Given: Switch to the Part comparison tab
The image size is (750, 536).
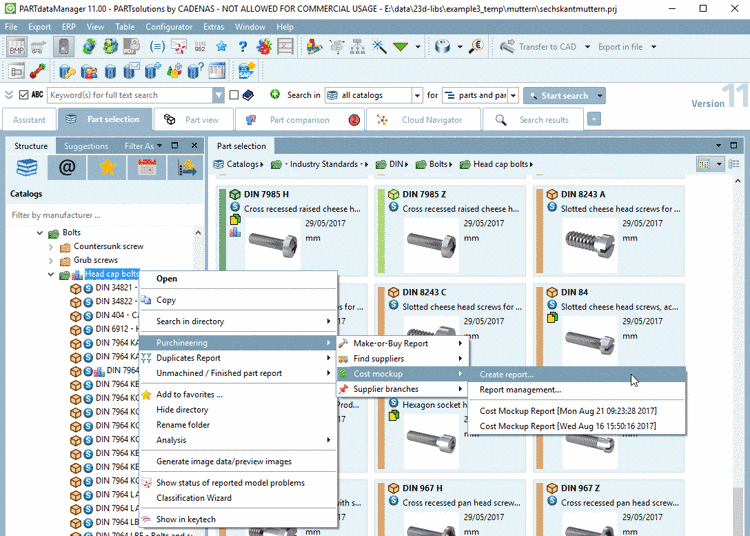Looking at the screenshot, I should 300,120.
